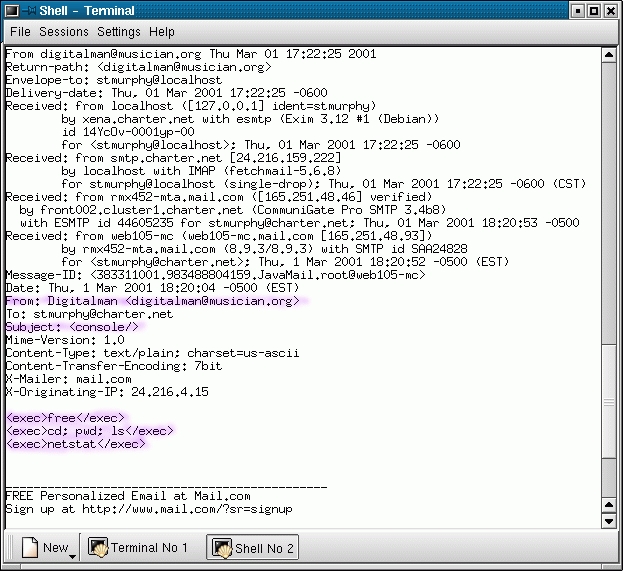Switch to Shell No 2 session
The image size is (623, 571).
tap(252, 547)
